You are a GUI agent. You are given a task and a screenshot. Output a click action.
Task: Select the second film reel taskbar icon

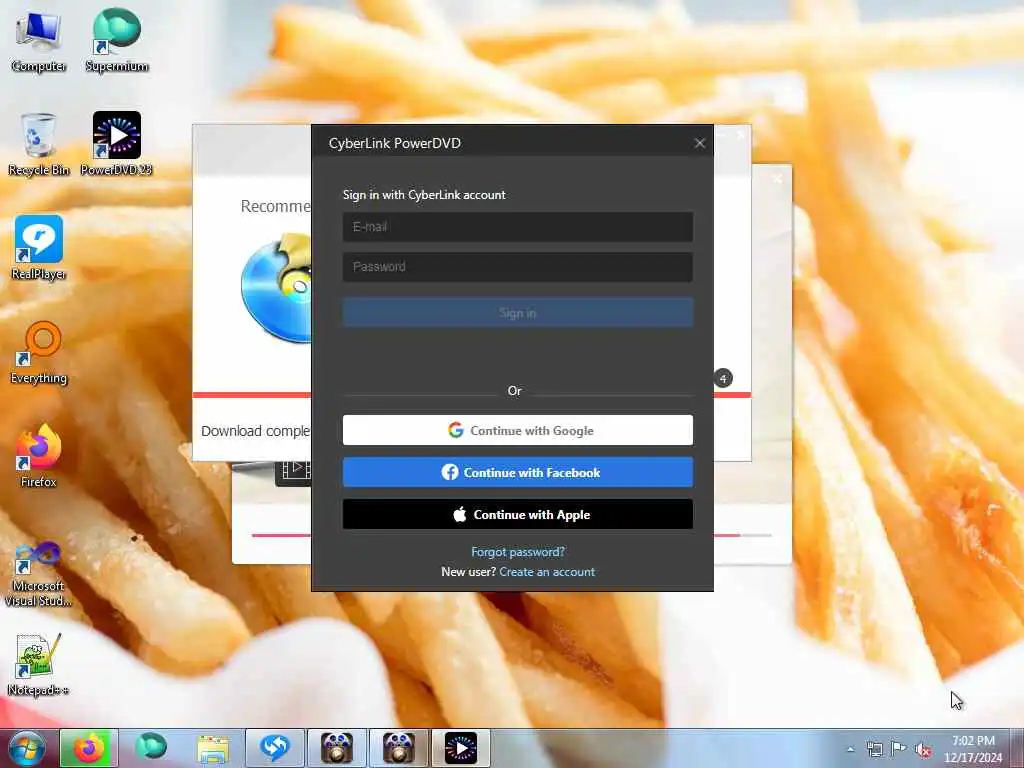398,748
